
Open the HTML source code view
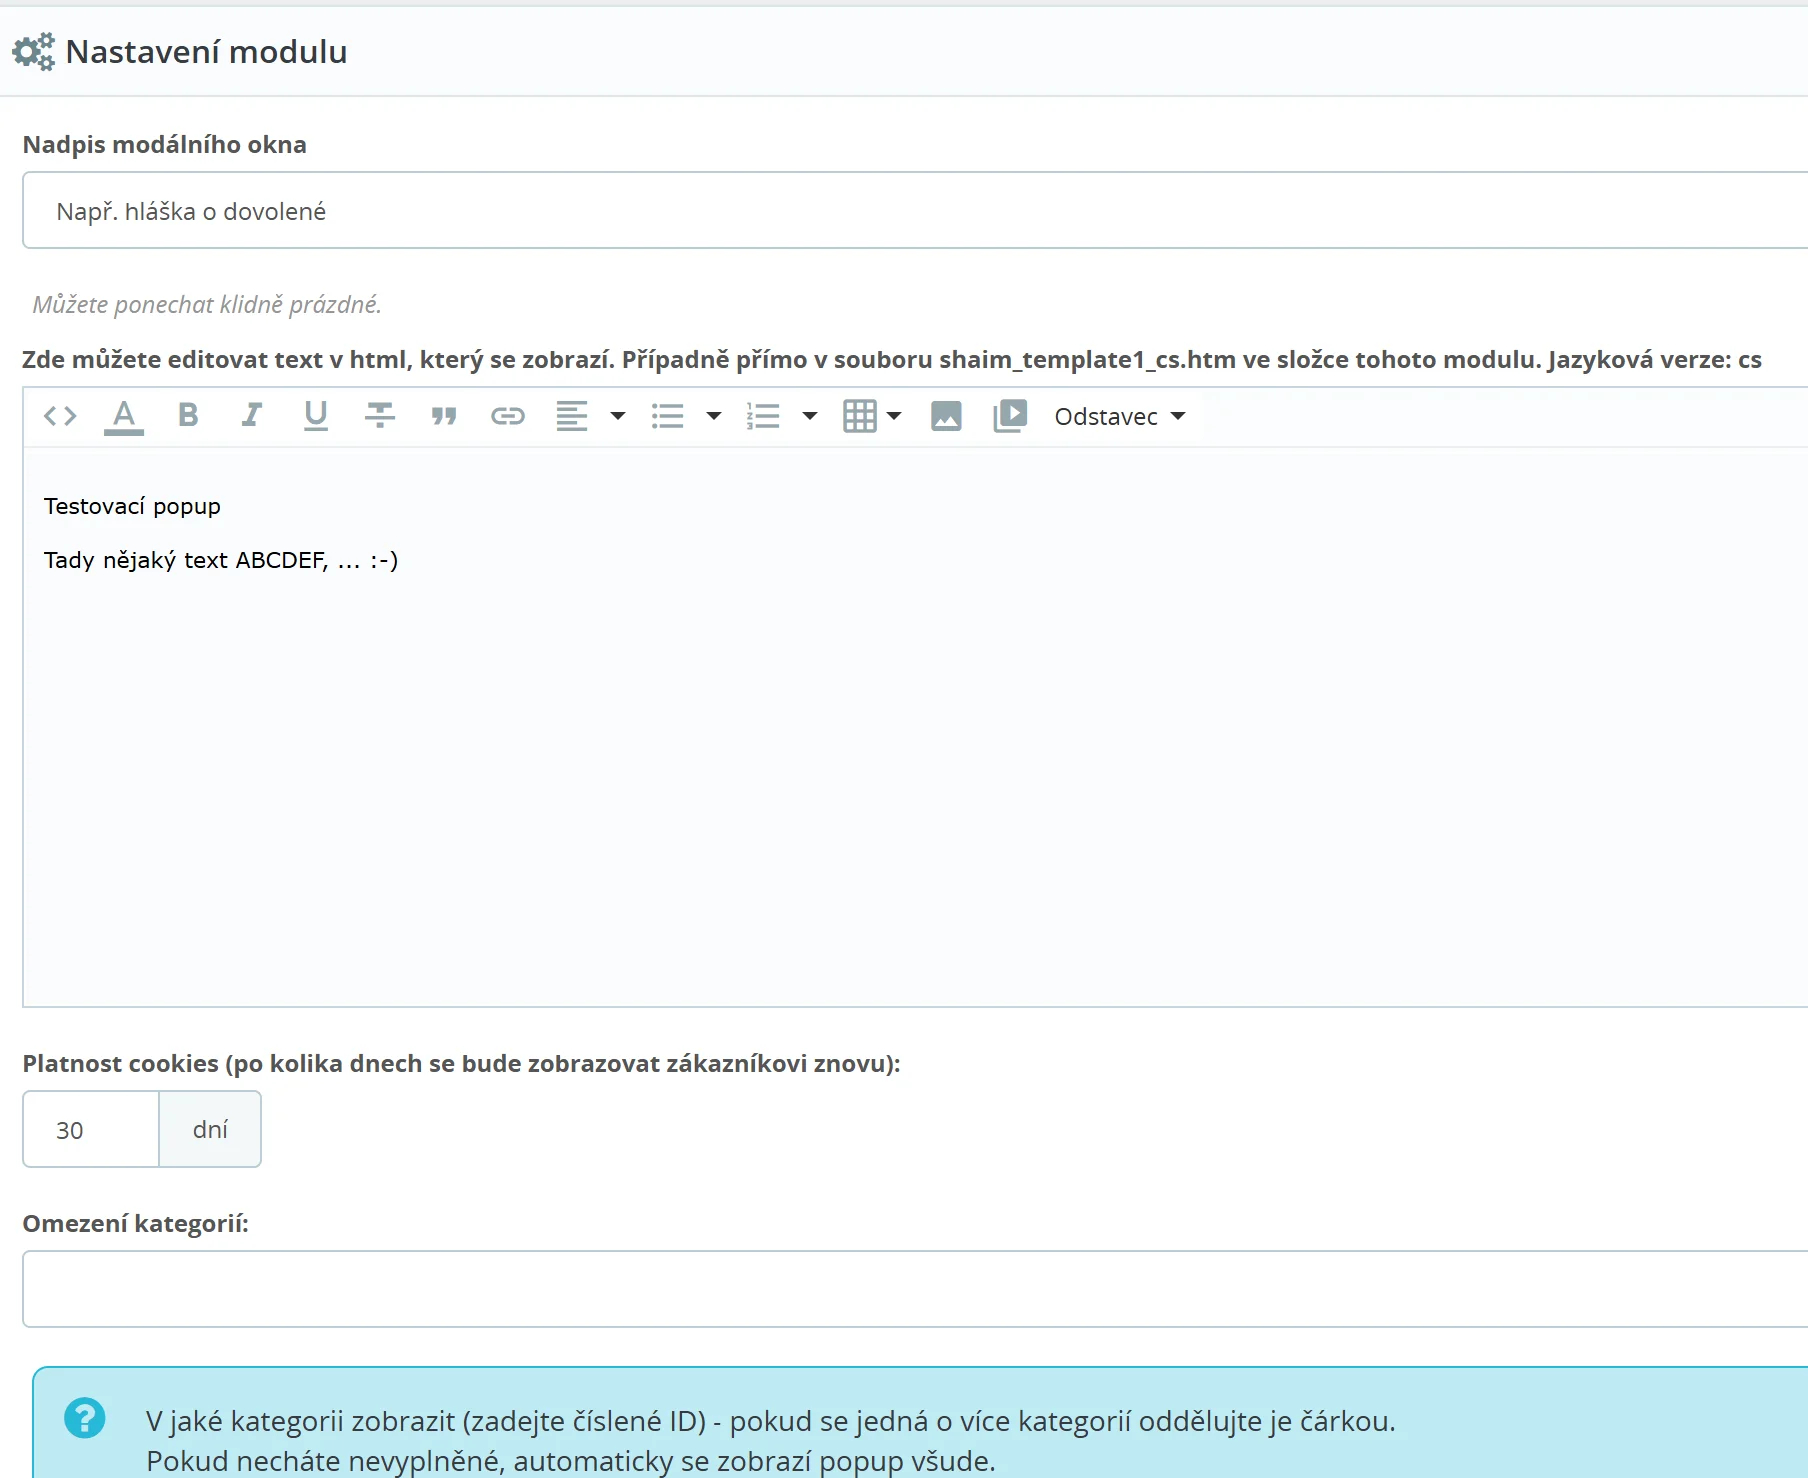[x=60, y=416]
